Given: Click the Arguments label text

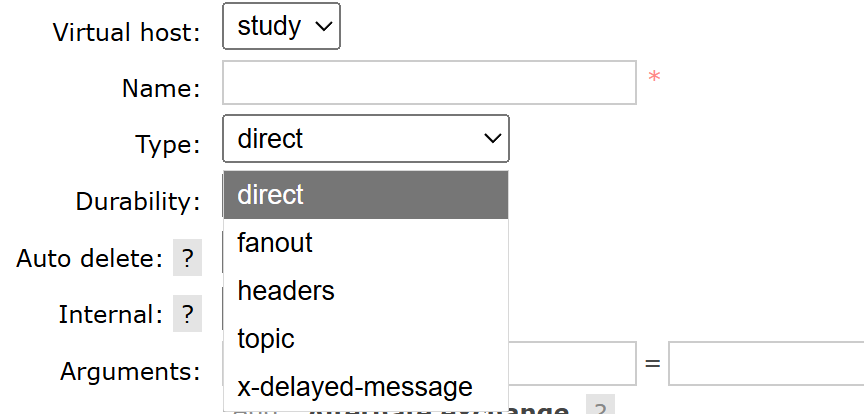Looking at the screenshot, I should point(130,372).
